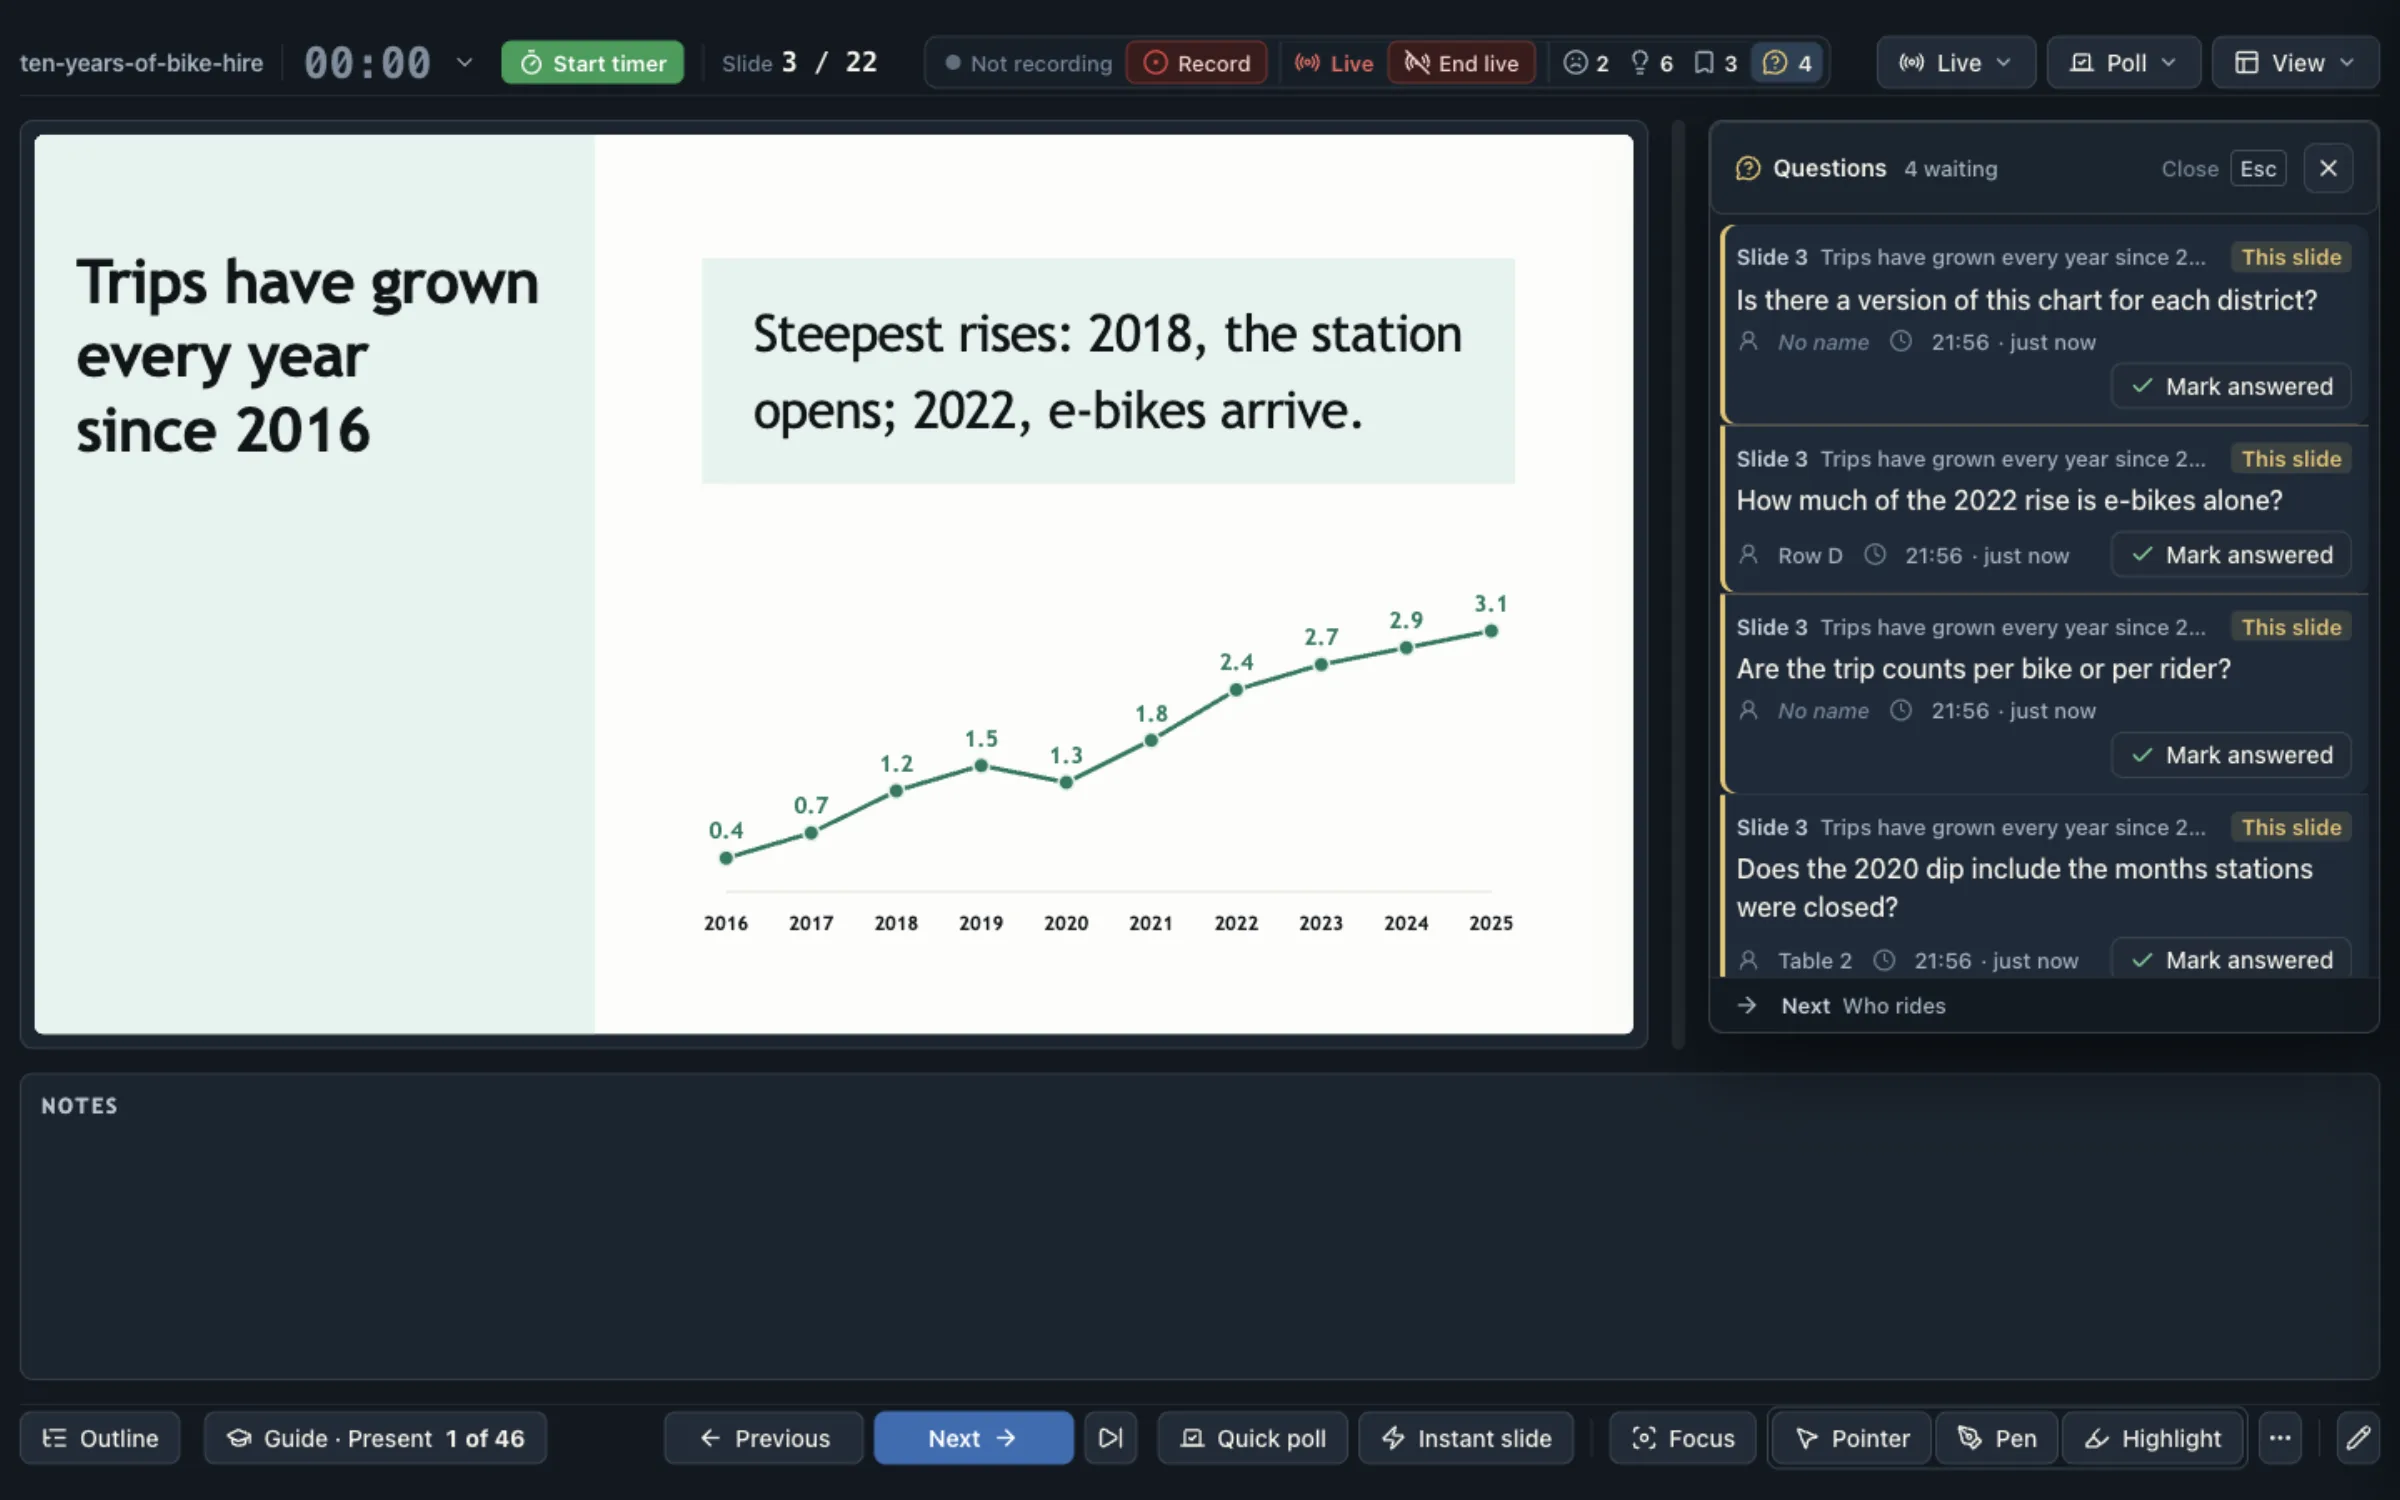Open the bookmarks counter showing 3
The height and width of the screenshot is (1500, 2400).
(x=1715, y=63)
